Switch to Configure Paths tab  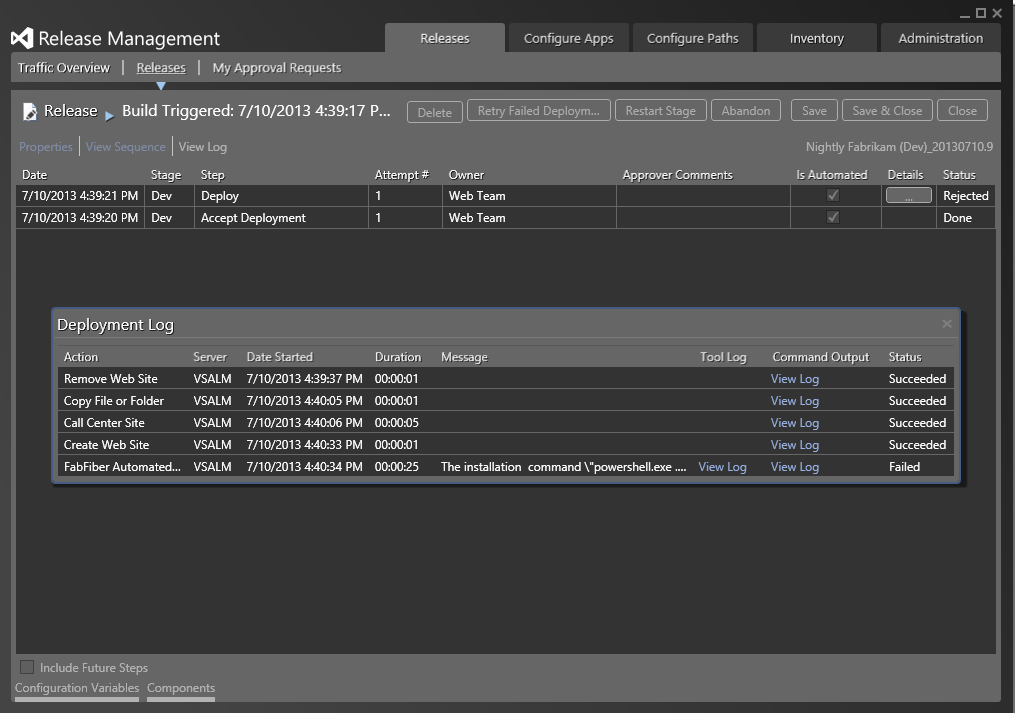pyautogui.click(x=693, y=38)
